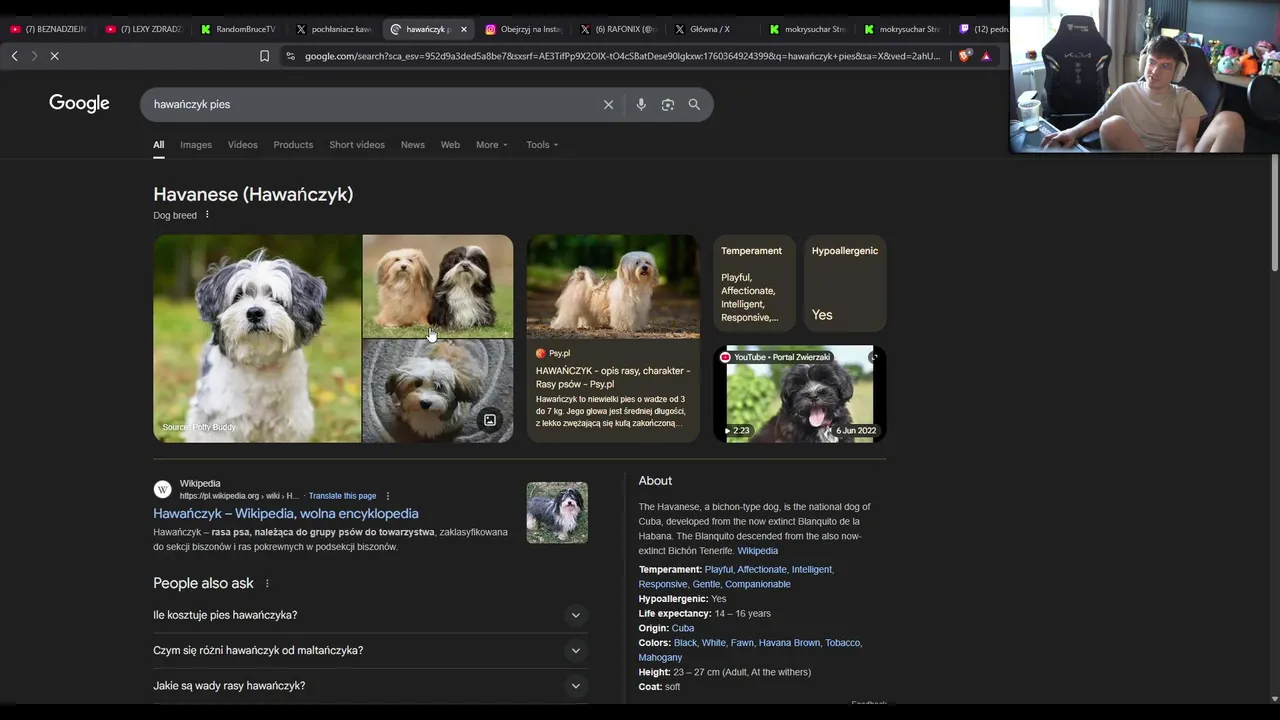Open the Videos search filter

coord(243,145)
